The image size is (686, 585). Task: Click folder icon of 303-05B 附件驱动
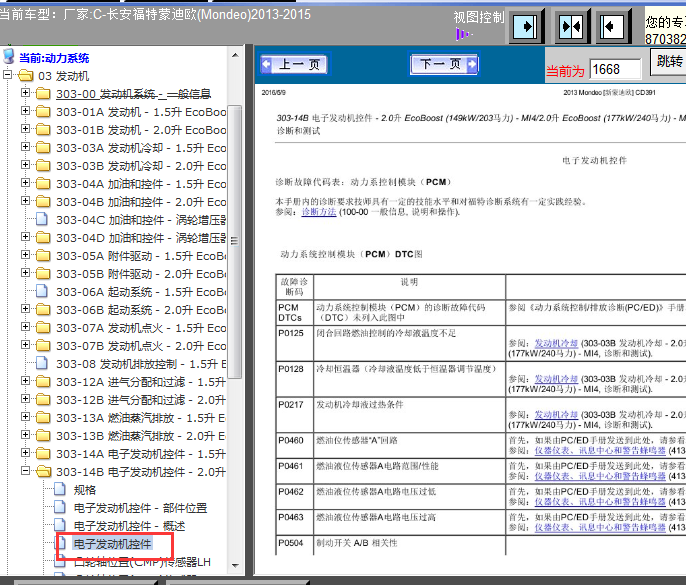[x=43, y=273]
